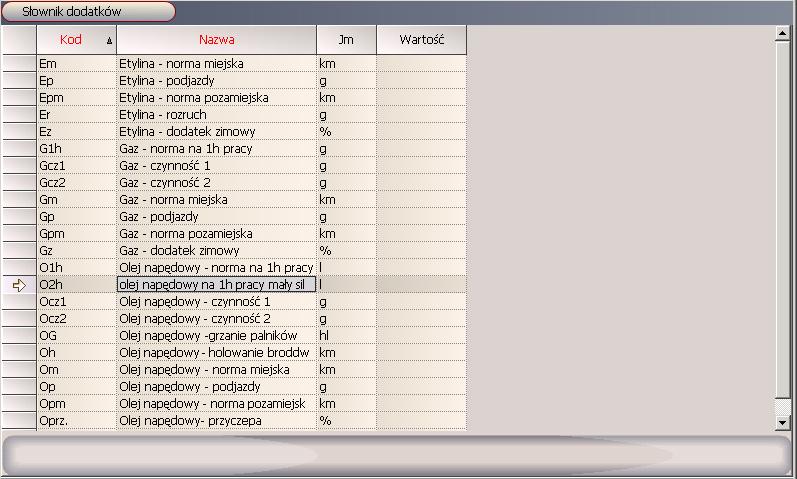Viewport: 797px width, 479px height.
Task: Select the 'O1h' code cell
Action: 77,267
